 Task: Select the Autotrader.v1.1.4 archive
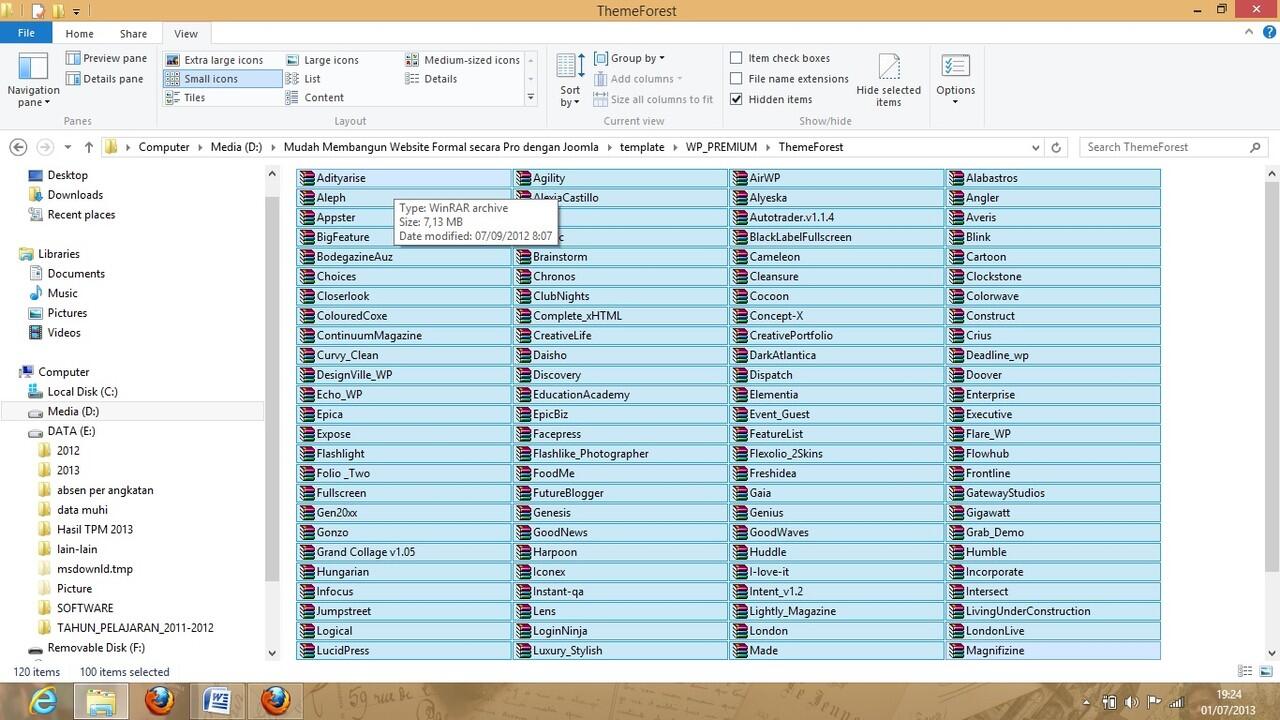837,217
